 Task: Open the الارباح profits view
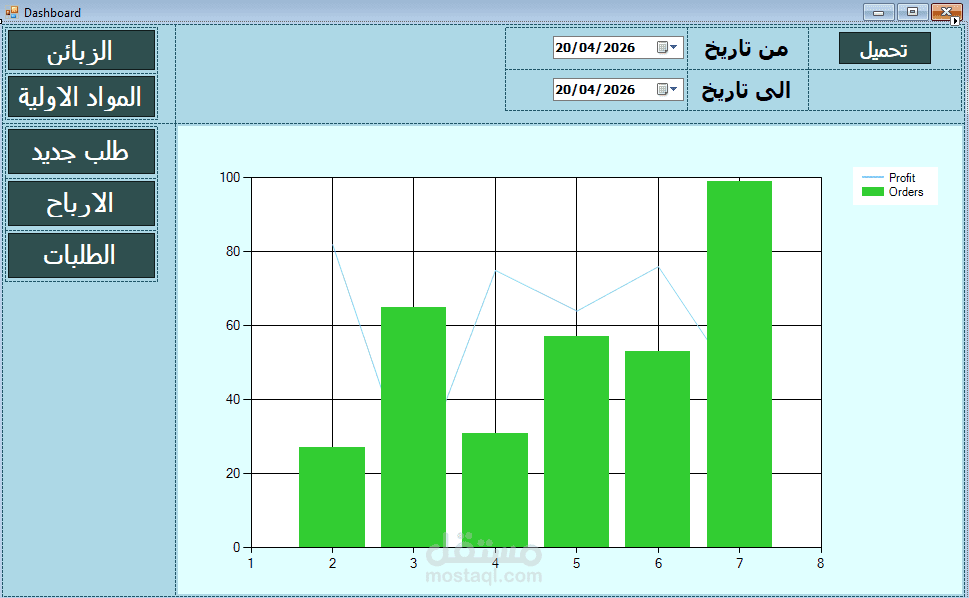pyautogui.click(x=81, y=203)
